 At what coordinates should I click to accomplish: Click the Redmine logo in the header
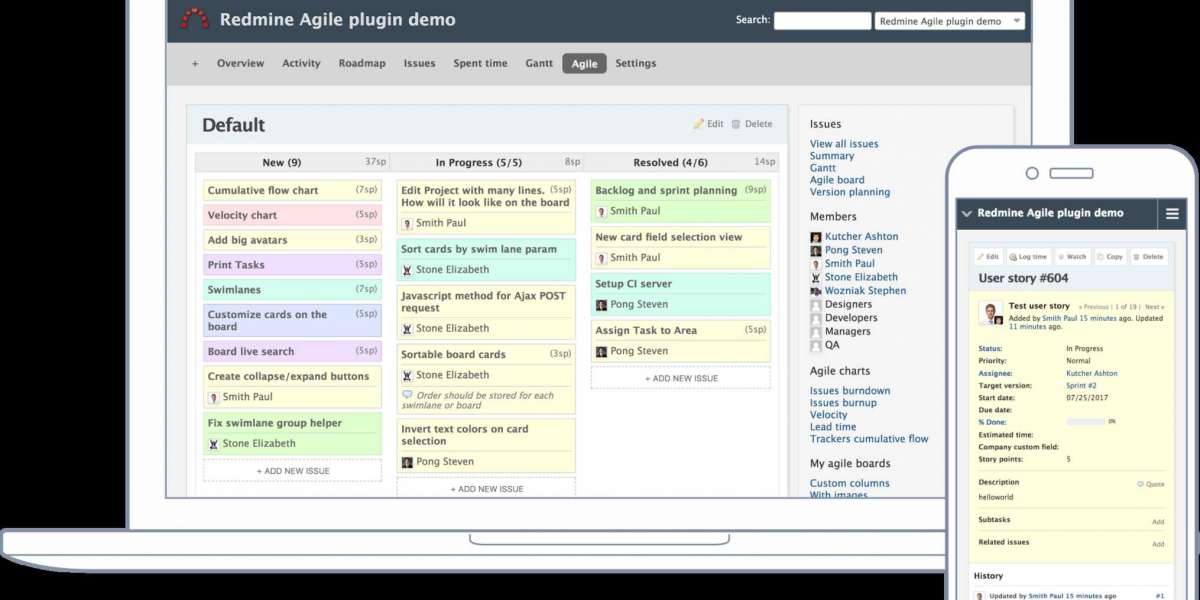194,19
